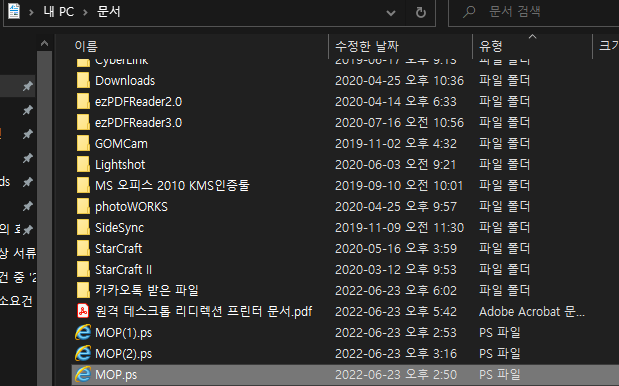
Task: Click the Downloads folder icon
Action: click(83, 81)
